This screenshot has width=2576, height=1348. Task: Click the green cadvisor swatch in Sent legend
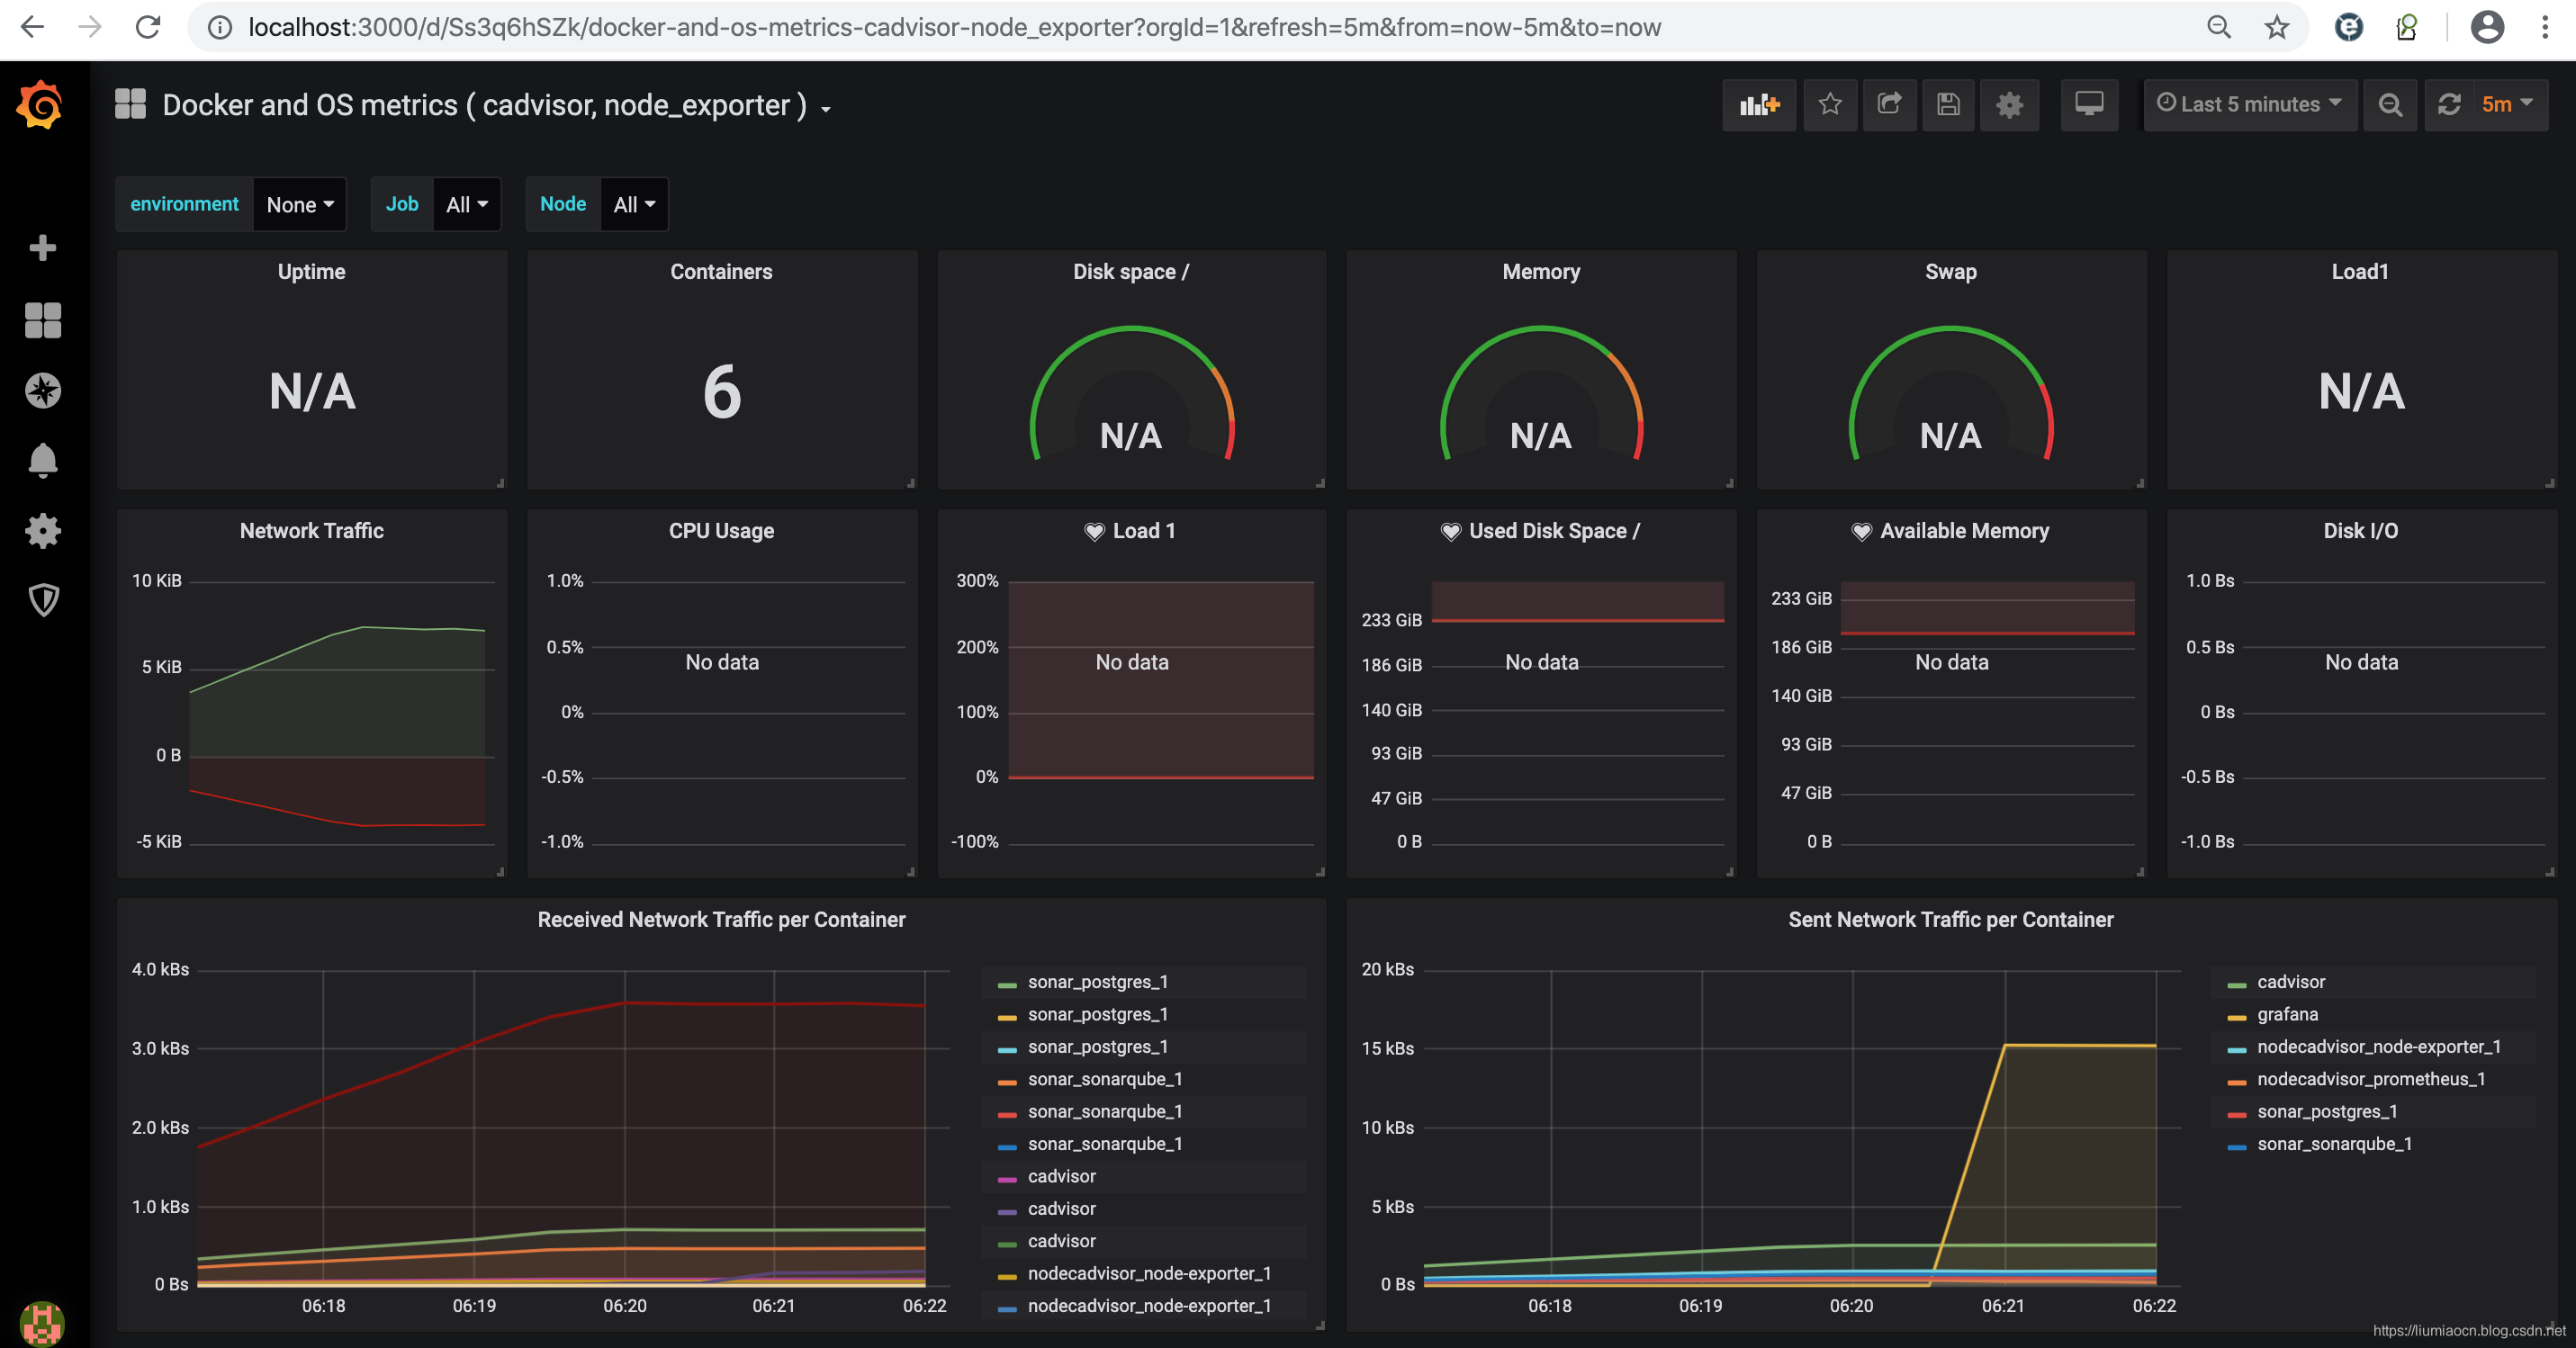click(2237, 986)
